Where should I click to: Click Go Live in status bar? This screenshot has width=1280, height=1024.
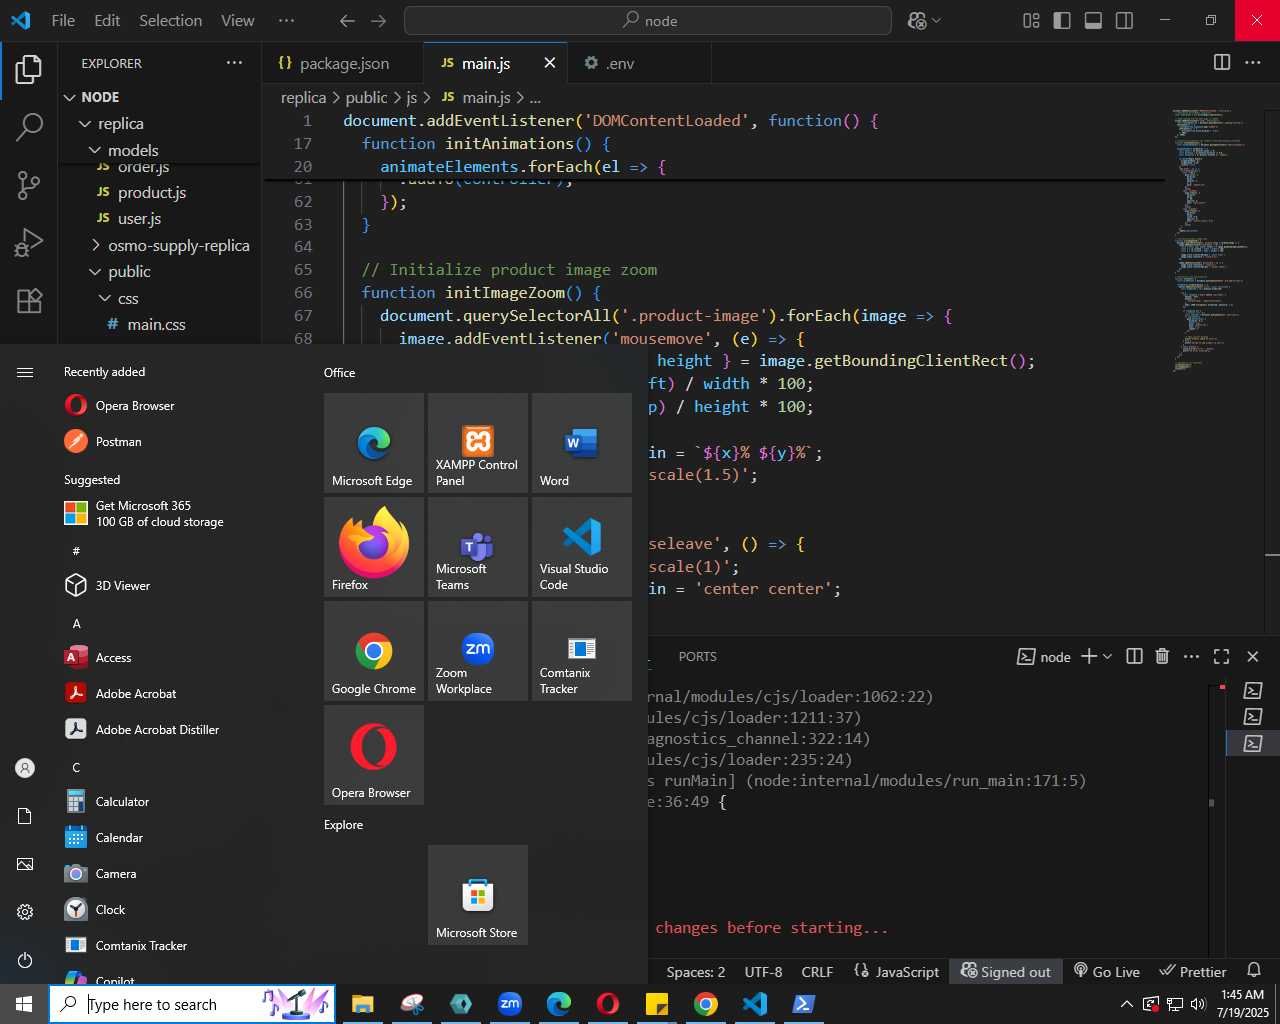(1106, 971)
